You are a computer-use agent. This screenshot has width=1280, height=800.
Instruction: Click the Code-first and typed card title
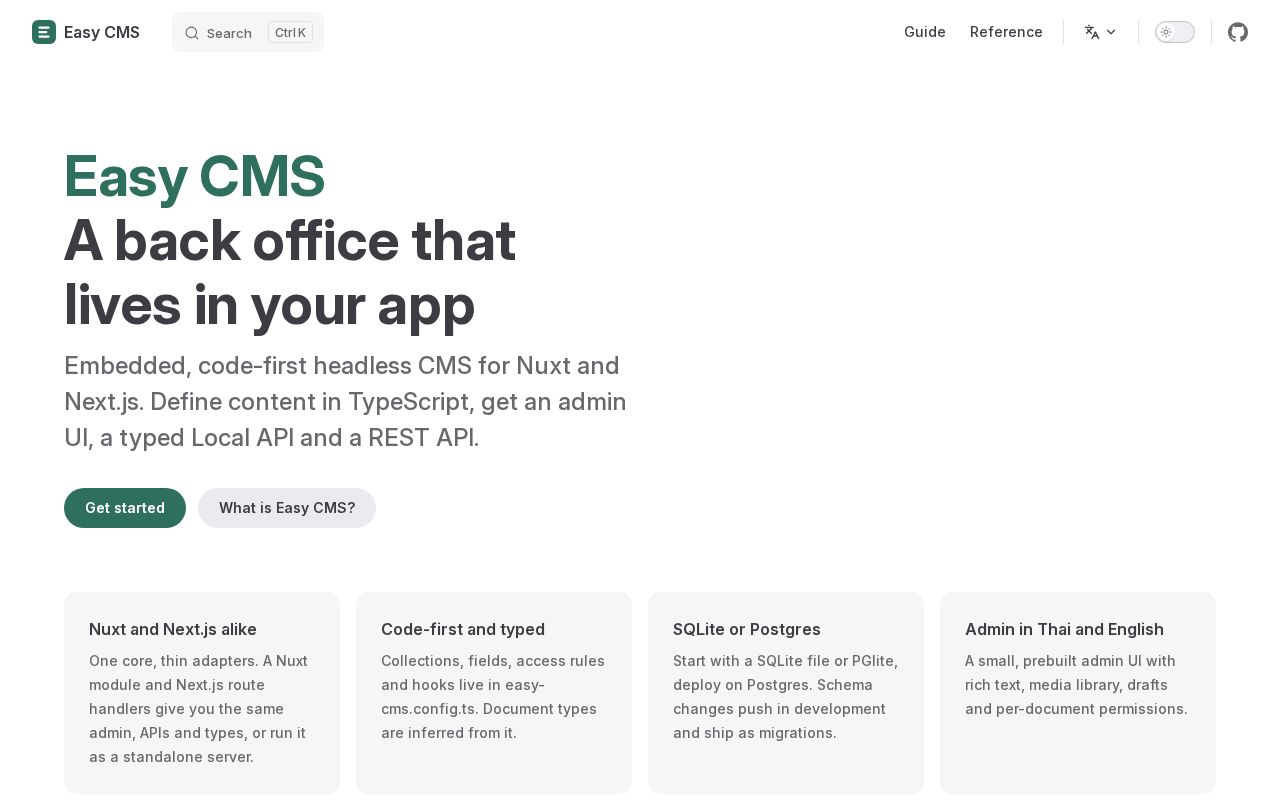(x=463, y=629)
